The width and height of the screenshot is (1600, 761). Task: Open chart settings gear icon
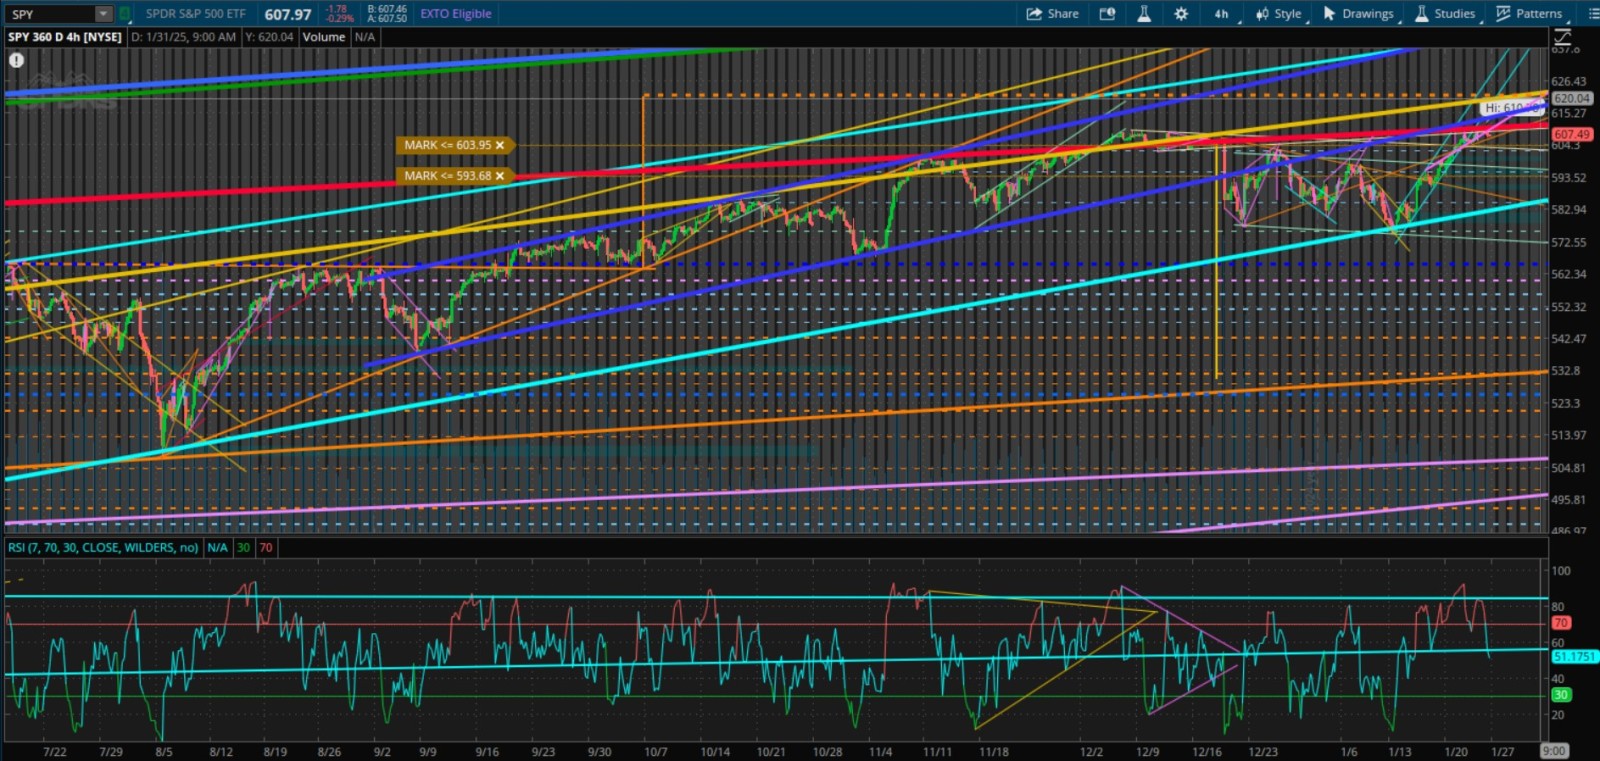pyautogui.click(x=1181, y=14)
